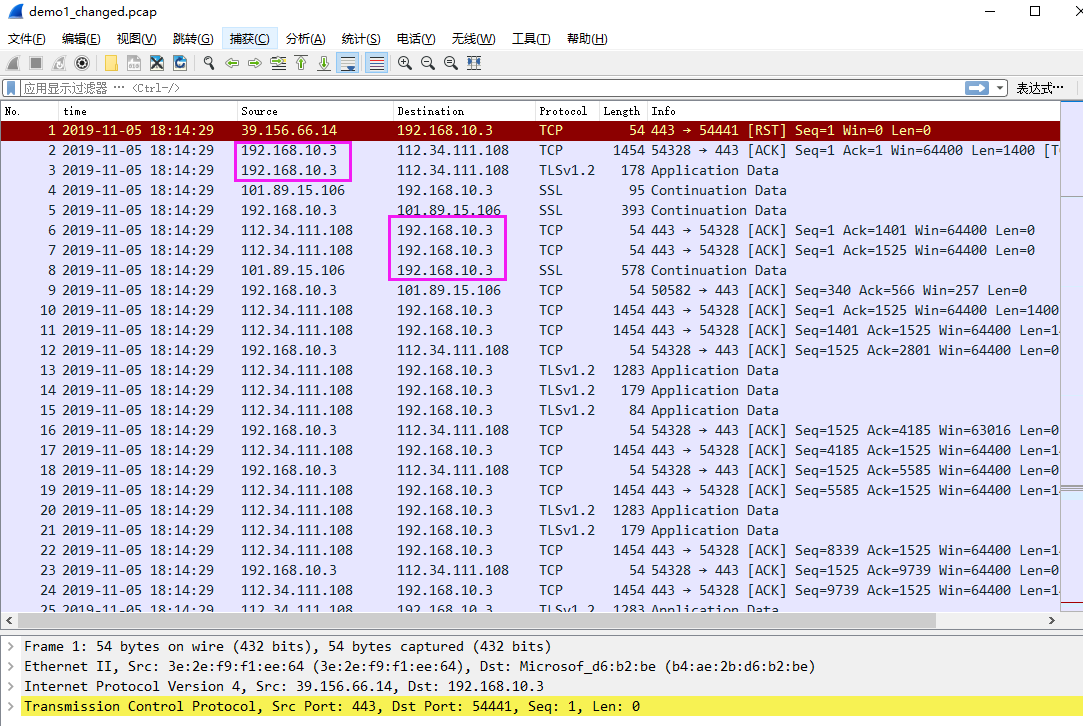Click the 表达式 expression button
This screenshot has width=1083, height=726.
click(1039, 88)
